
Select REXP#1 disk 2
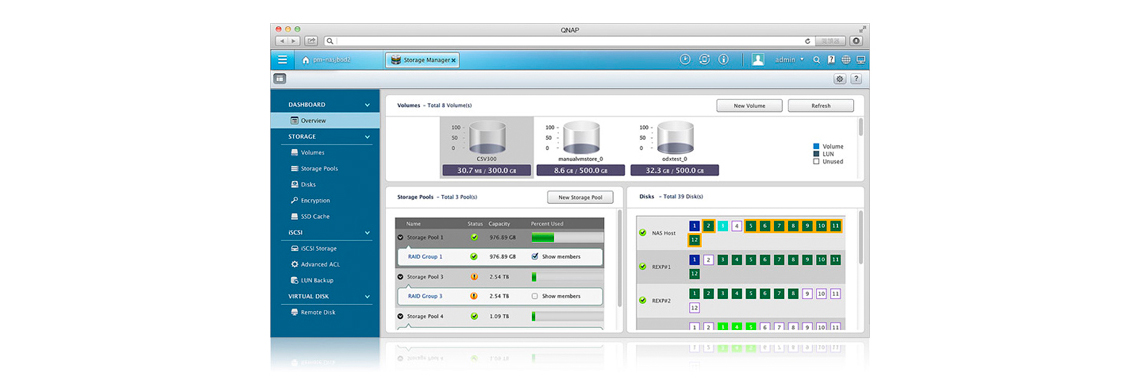click(x=708, y=259)
